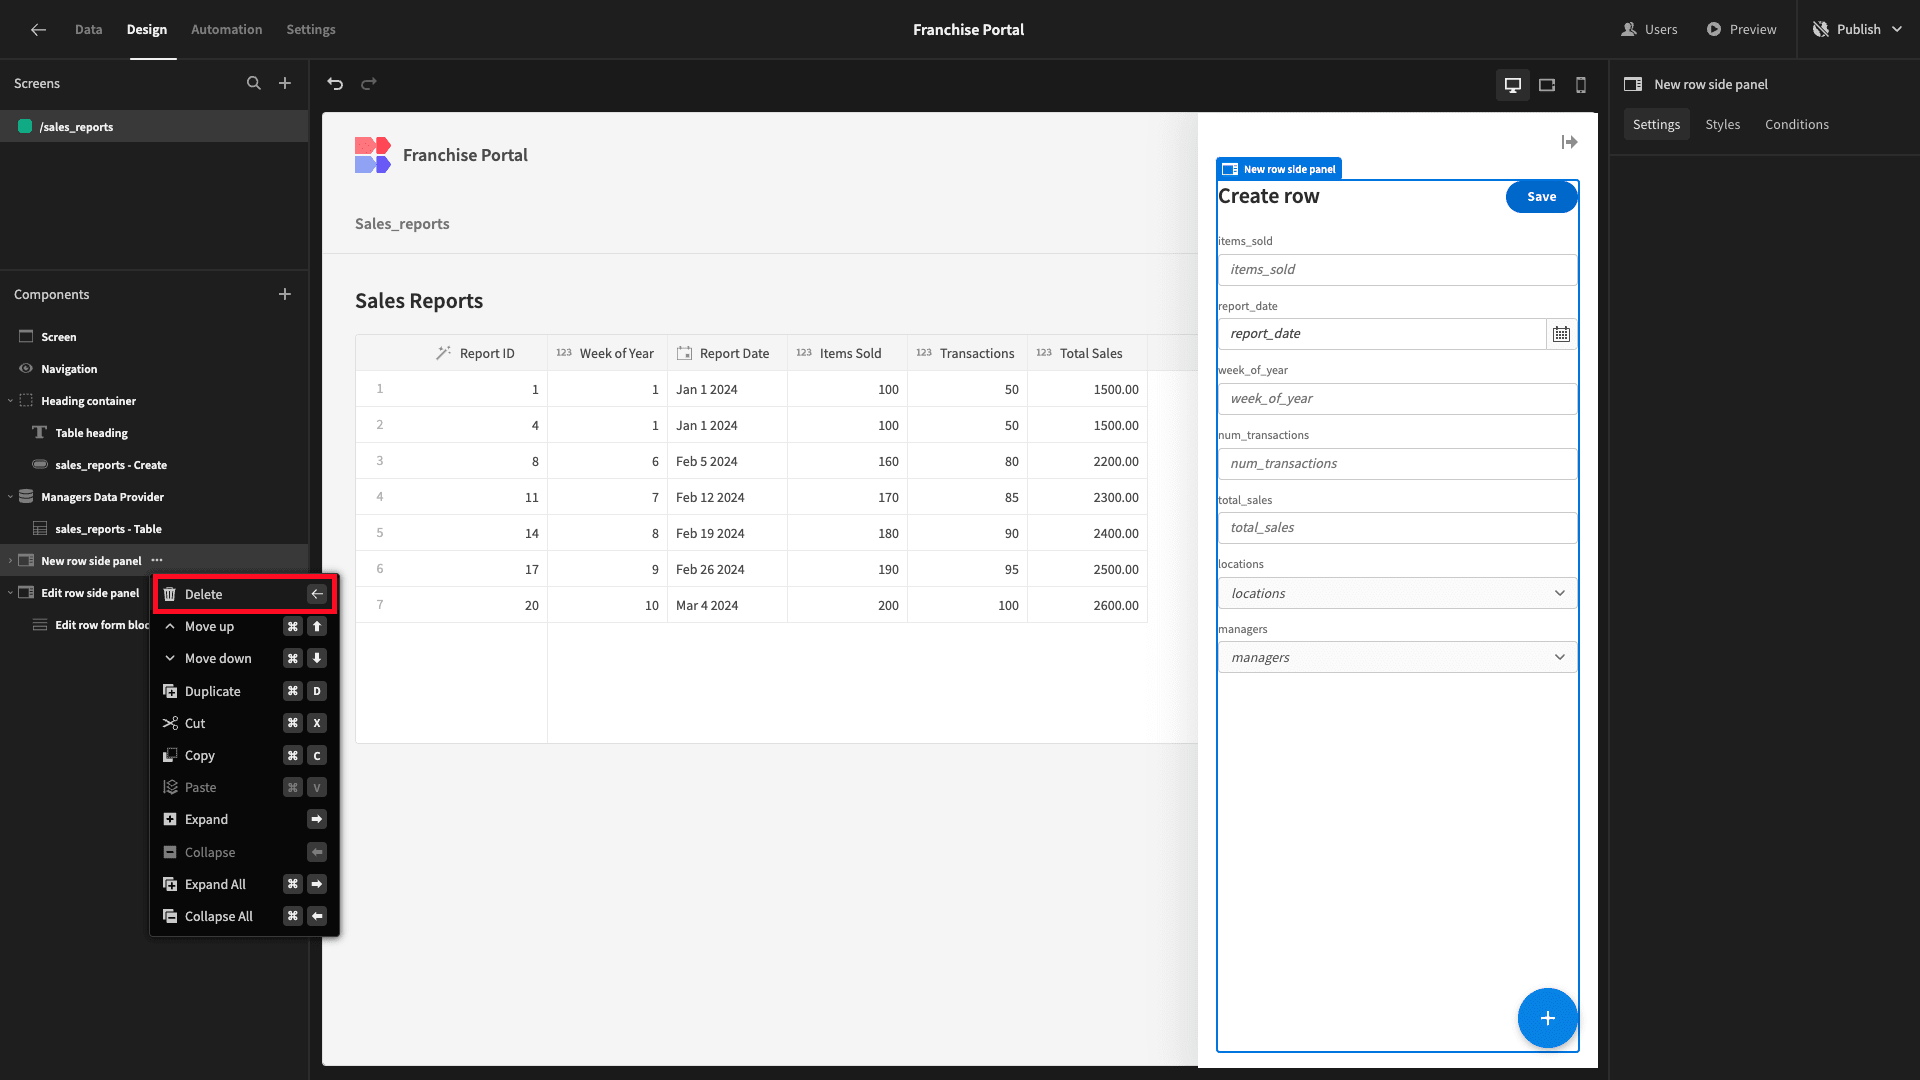This screenshot has width=1920, height=1080.
Task: Open the Styles tab
Action: [1722, 125]
